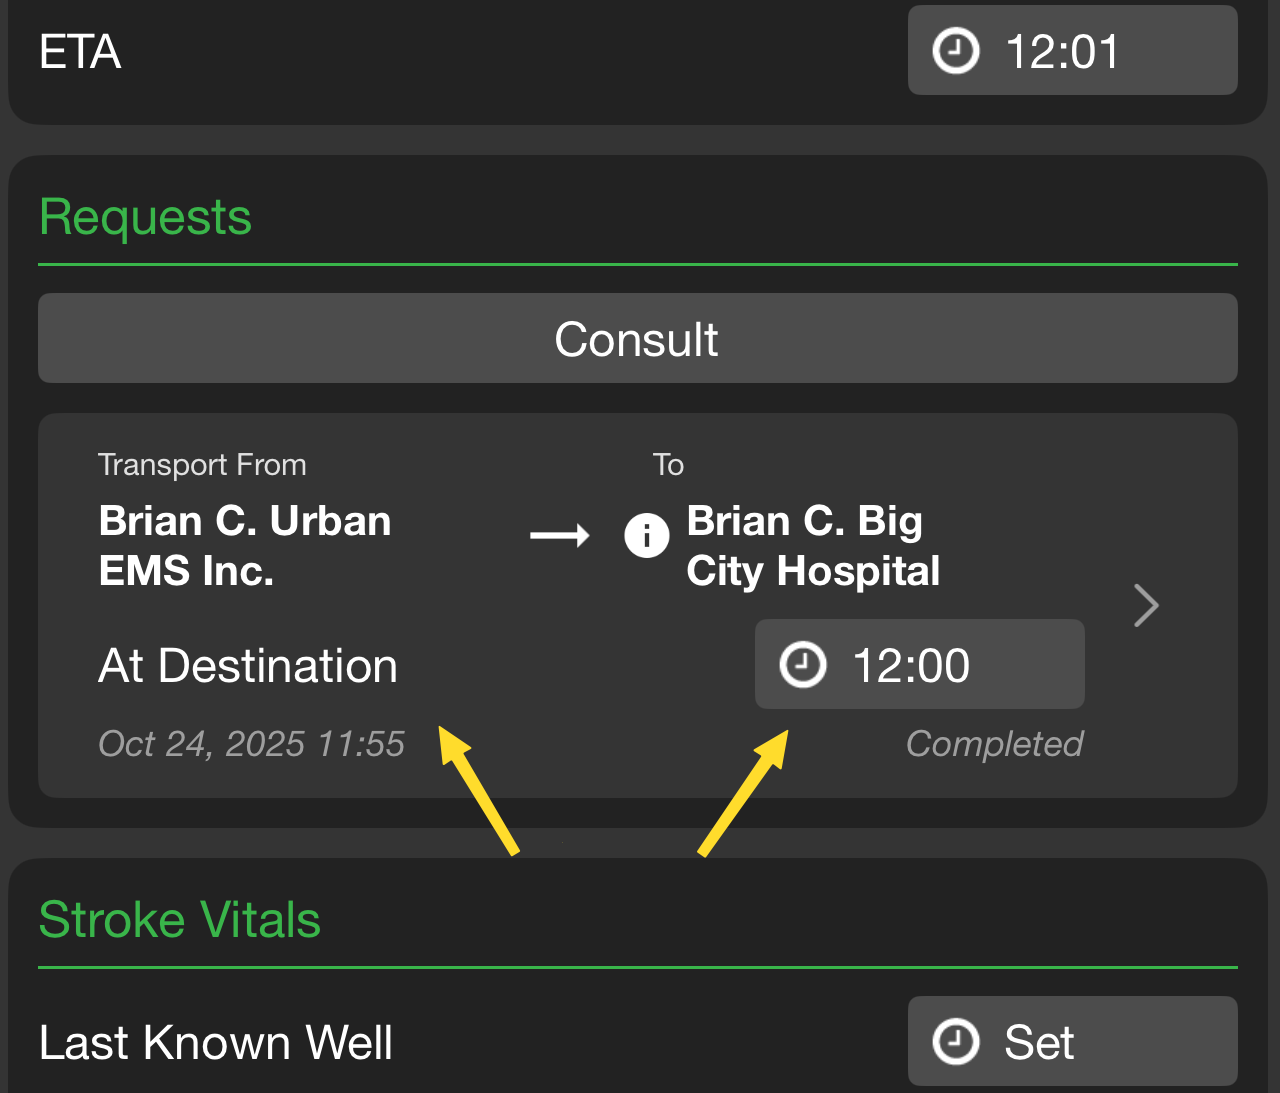Image resolution: width=1280 pixels, height=1093 pixels.
Task: Select Brian C. Big City Hospital destination
Action: pyautogui.click(x=812, y=546)
